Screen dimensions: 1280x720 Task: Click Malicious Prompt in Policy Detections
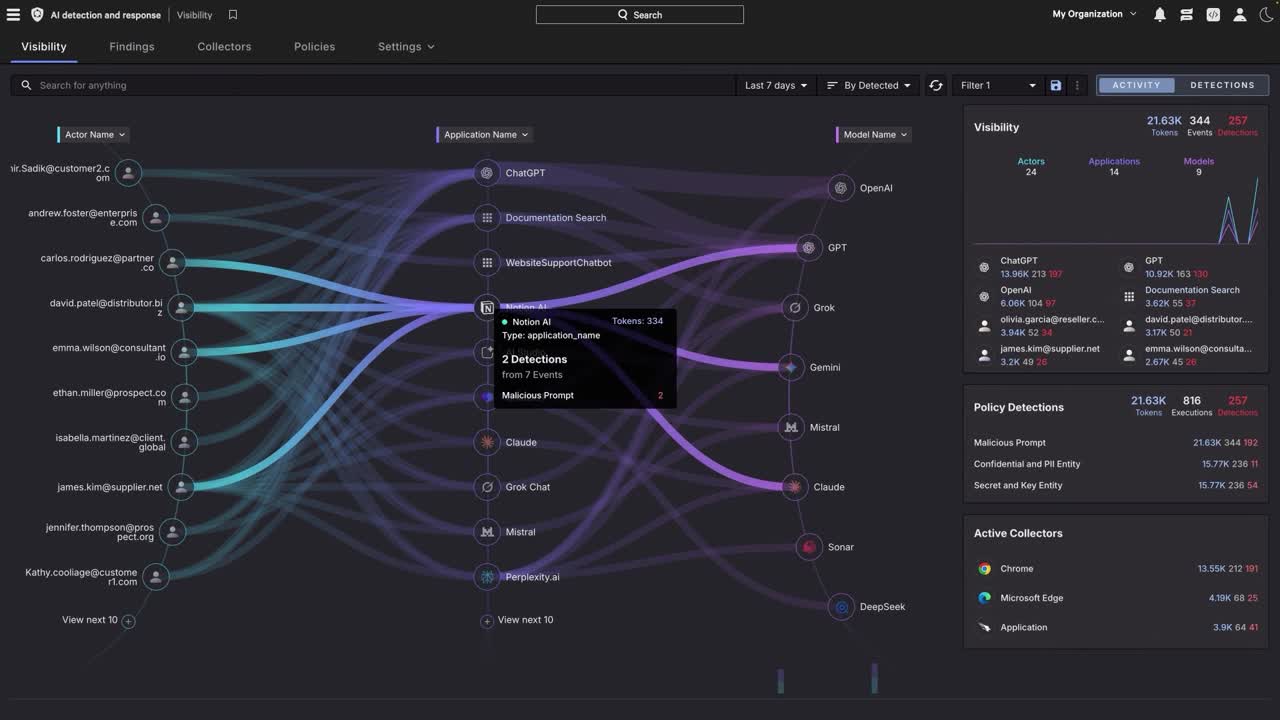(x=1009, y=443)
